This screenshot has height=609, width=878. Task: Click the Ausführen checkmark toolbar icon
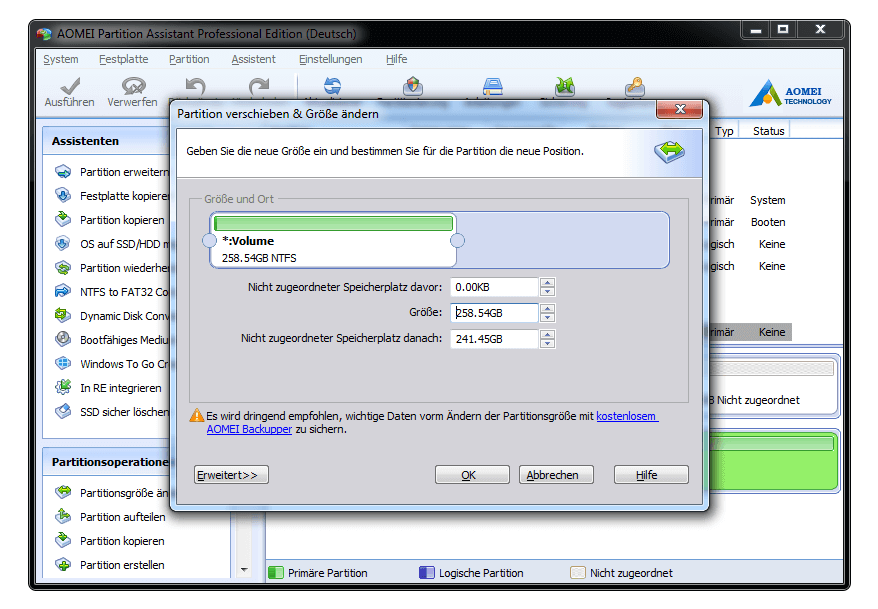tap(70, 86)
